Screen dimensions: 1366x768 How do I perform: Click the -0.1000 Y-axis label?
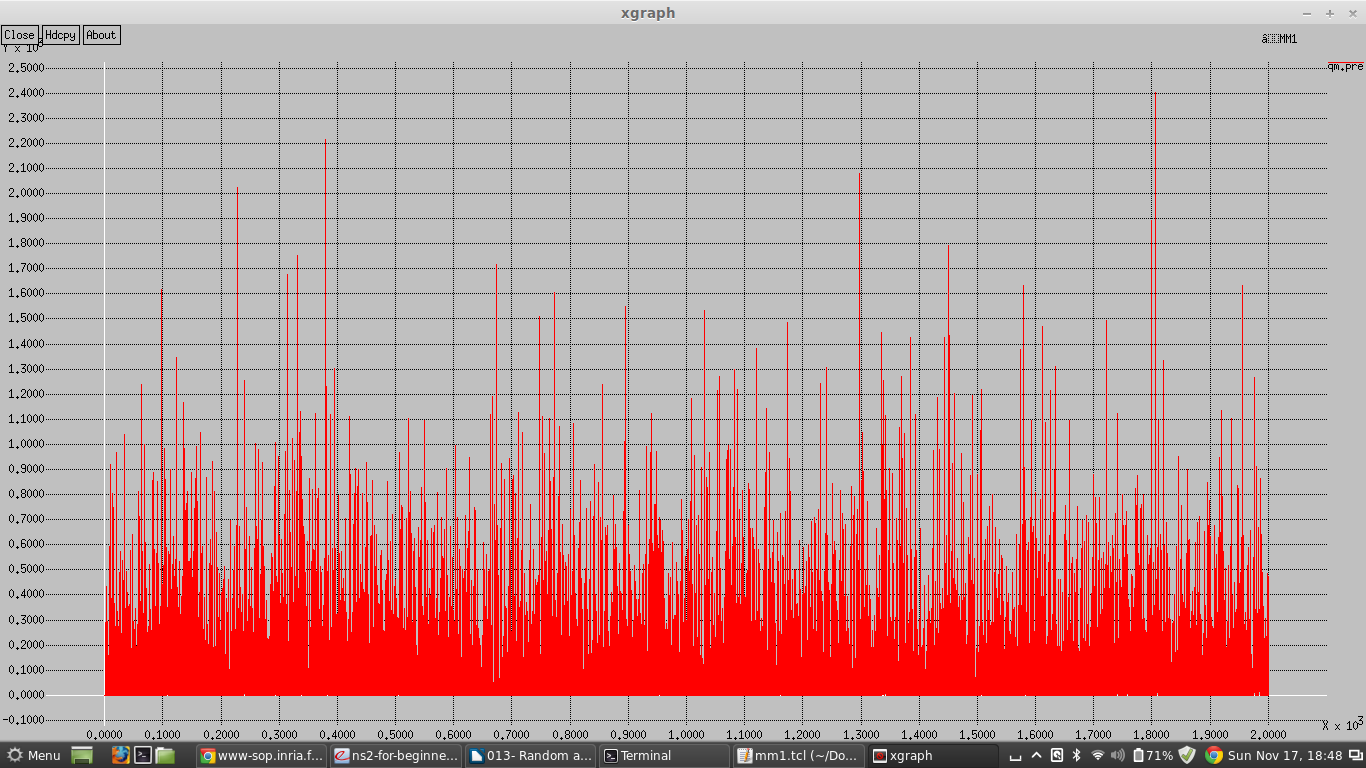pyautogui.click(x=23, y=720)
